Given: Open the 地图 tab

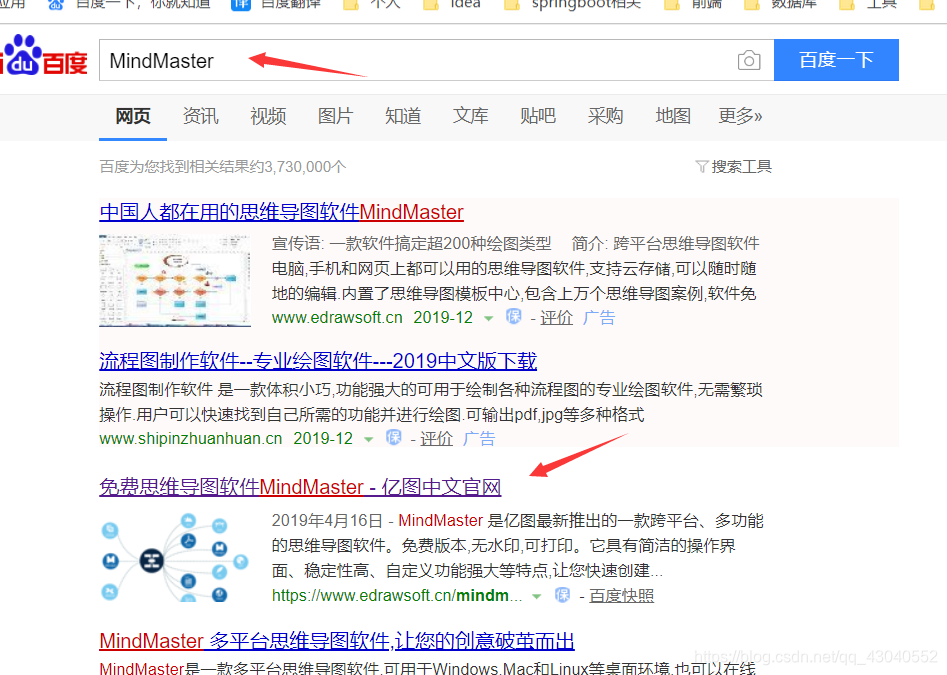Looking at the screenshot, I should (x=673, y=116).
